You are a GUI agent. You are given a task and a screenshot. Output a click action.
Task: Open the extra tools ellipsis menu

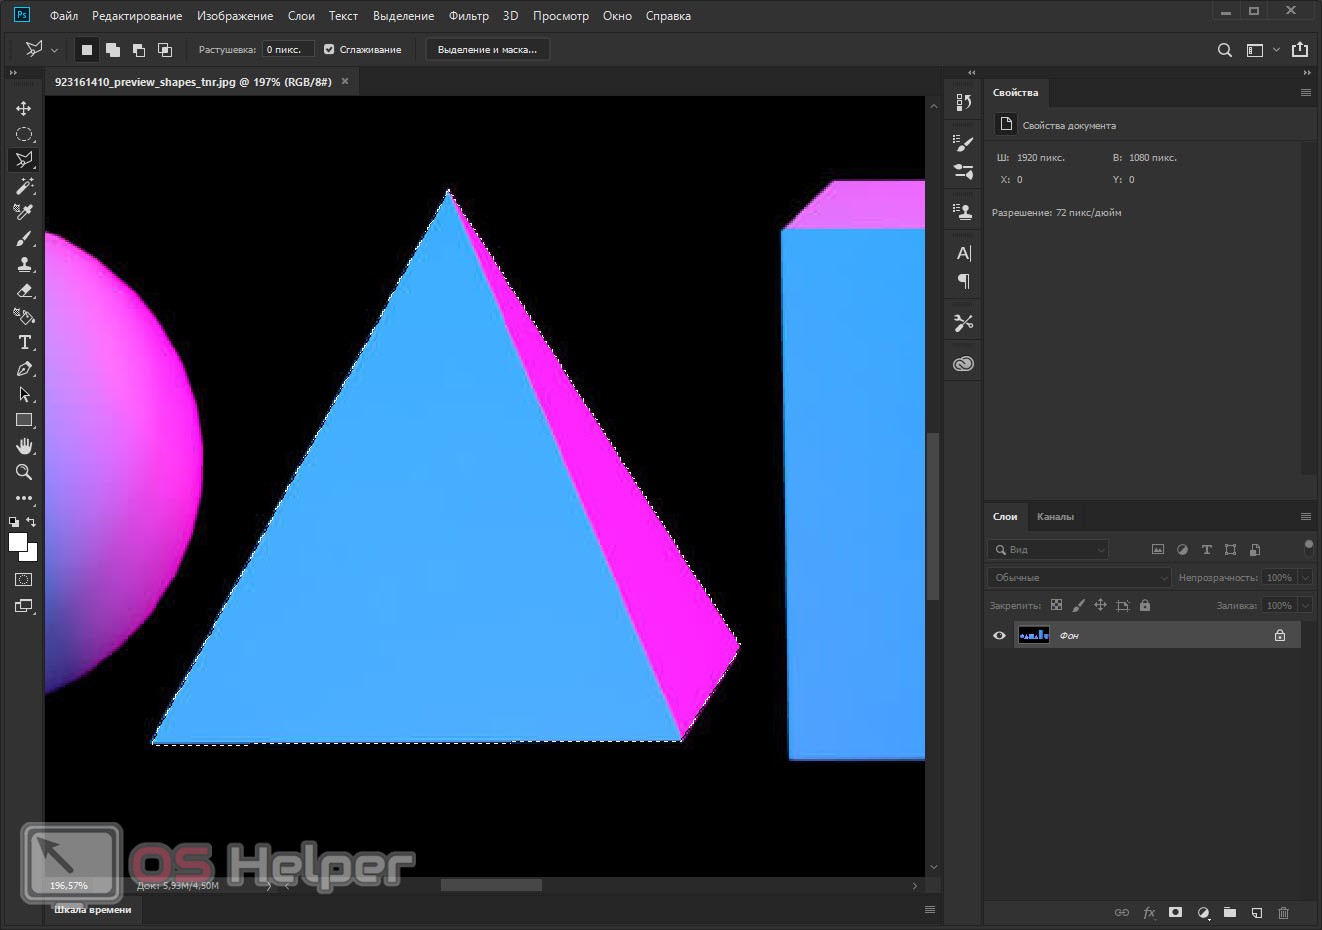pyautogui.click(x=24, y=498)
